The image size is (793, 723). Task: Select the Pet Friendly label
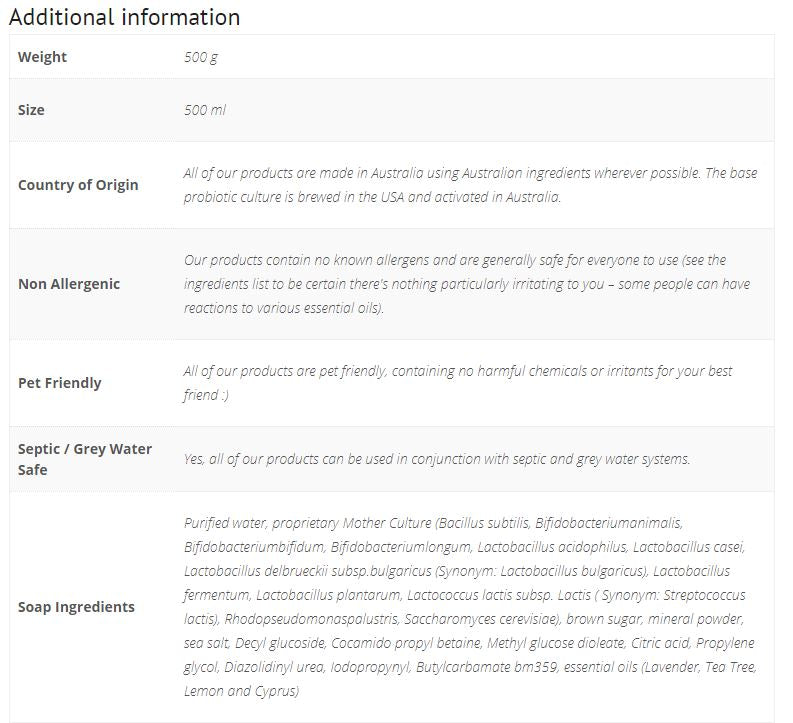click(x=59, y=383)
